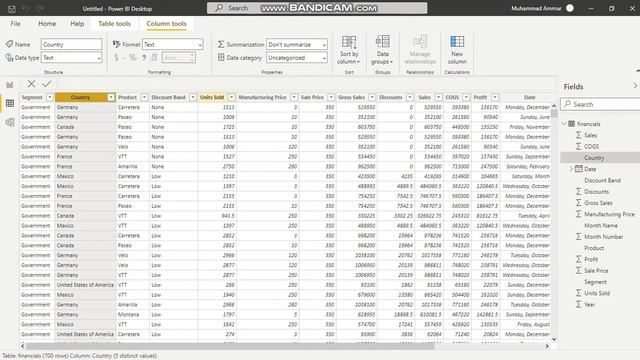Select the Column tools tab
This screenshot has height=360, width=640.
click(167, 24)
